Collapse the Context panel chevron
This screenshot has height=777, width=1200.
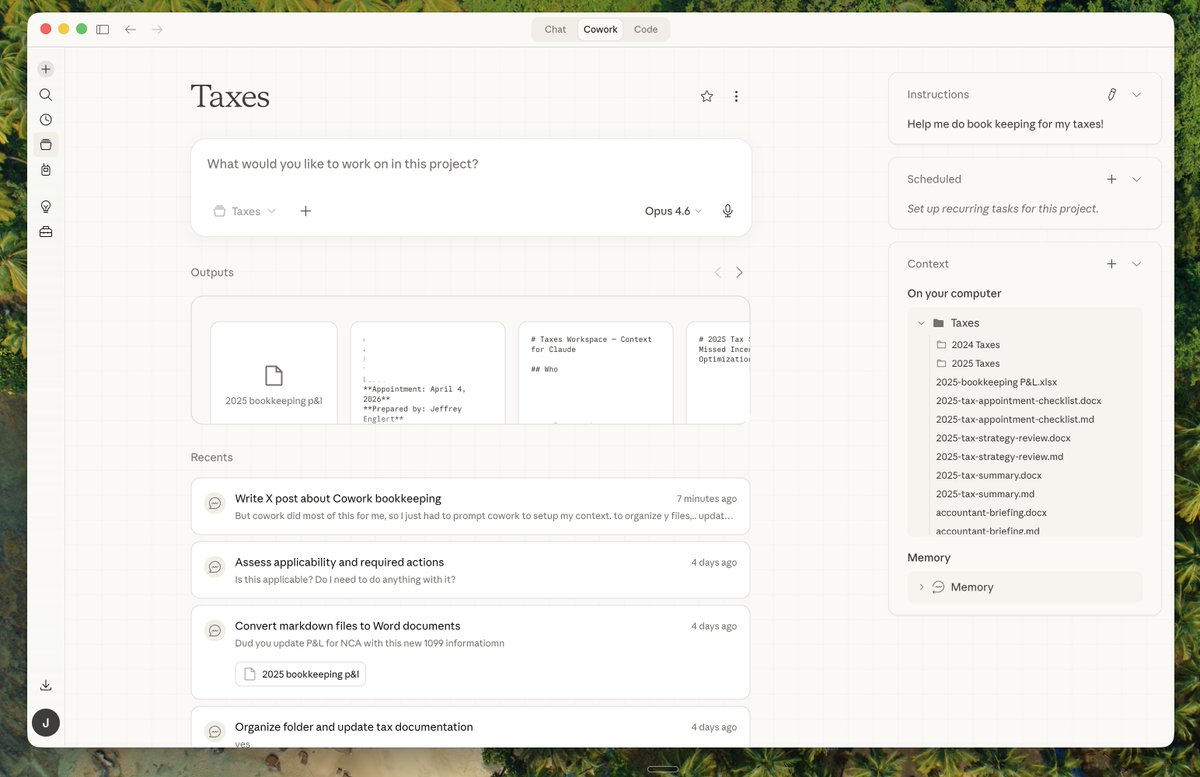(x=1136, y=264)
